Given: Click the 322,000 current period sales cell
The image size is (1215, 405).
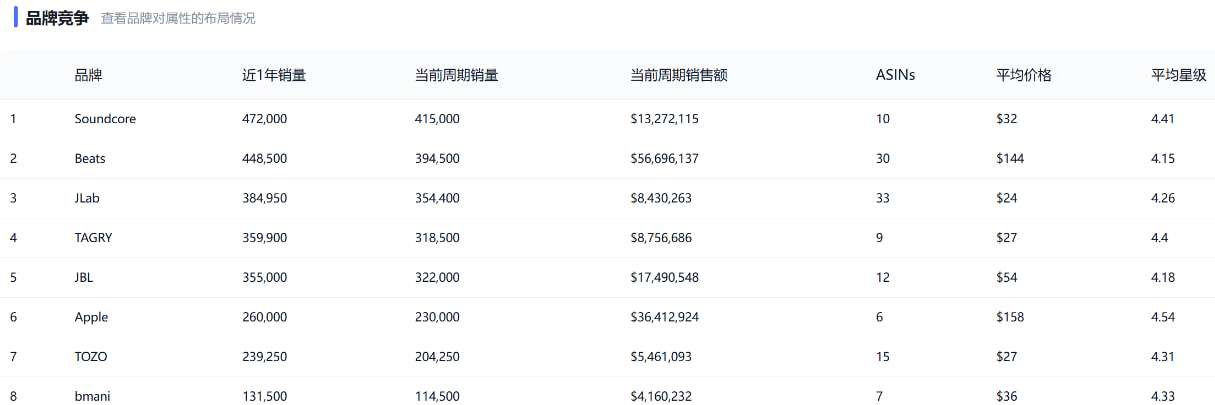Looking at the screenshot, I should [437, 278].
